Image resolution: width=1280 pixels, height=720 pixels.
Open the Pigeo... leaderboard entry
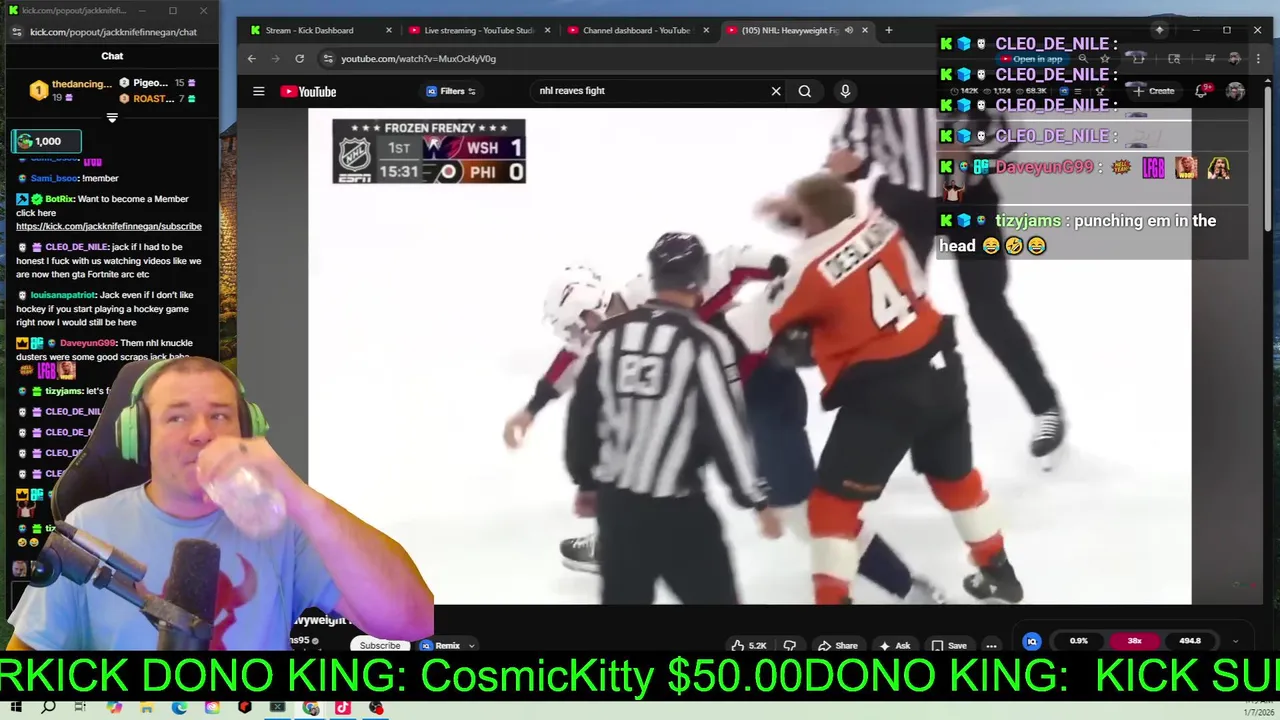(x=158, y=83)
